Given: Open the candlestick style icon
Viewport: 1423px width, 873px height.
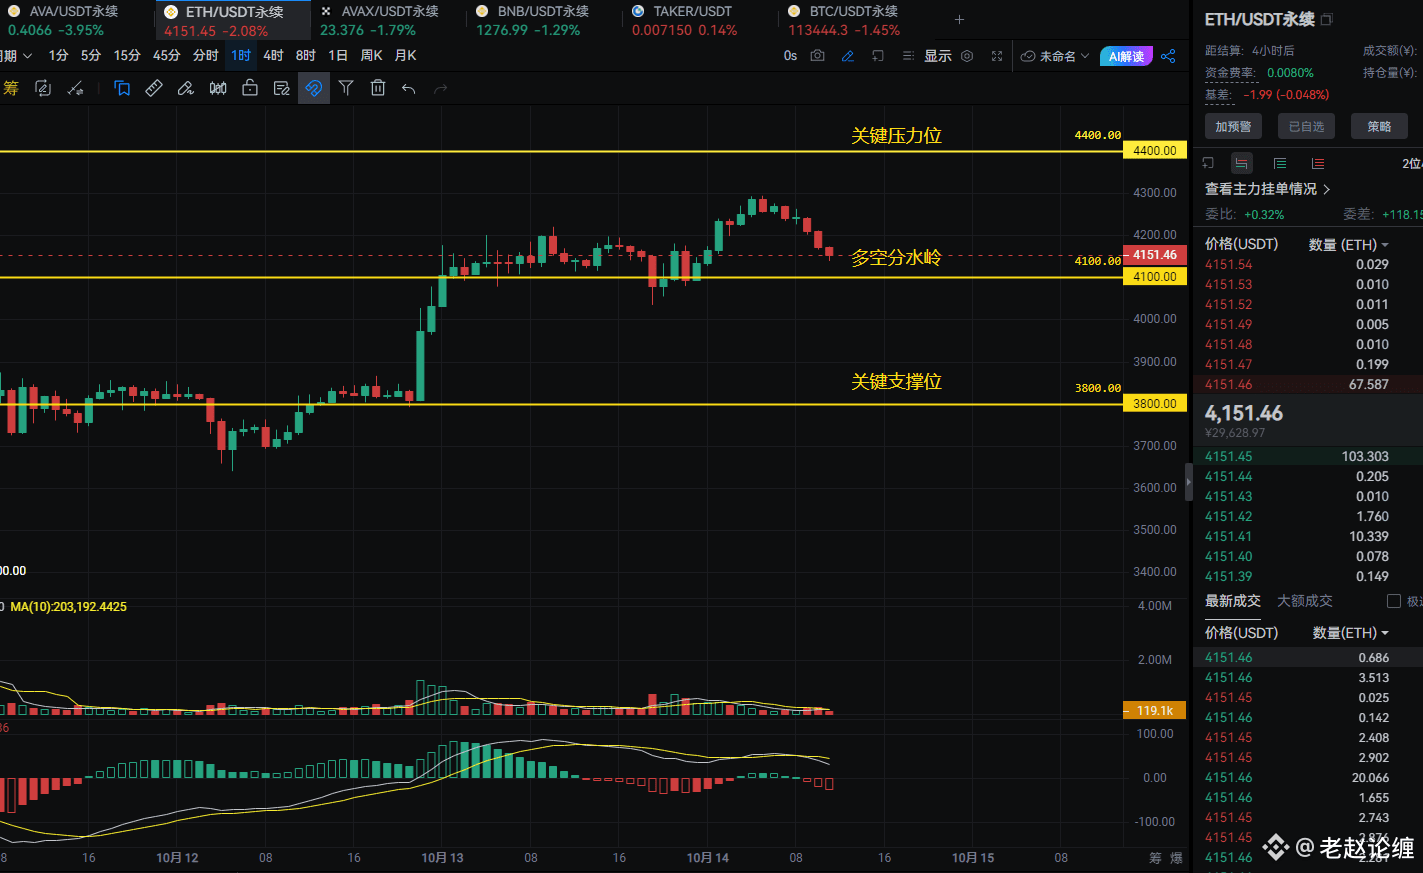Looking at the screenshot, I should [x=218, y=88].
